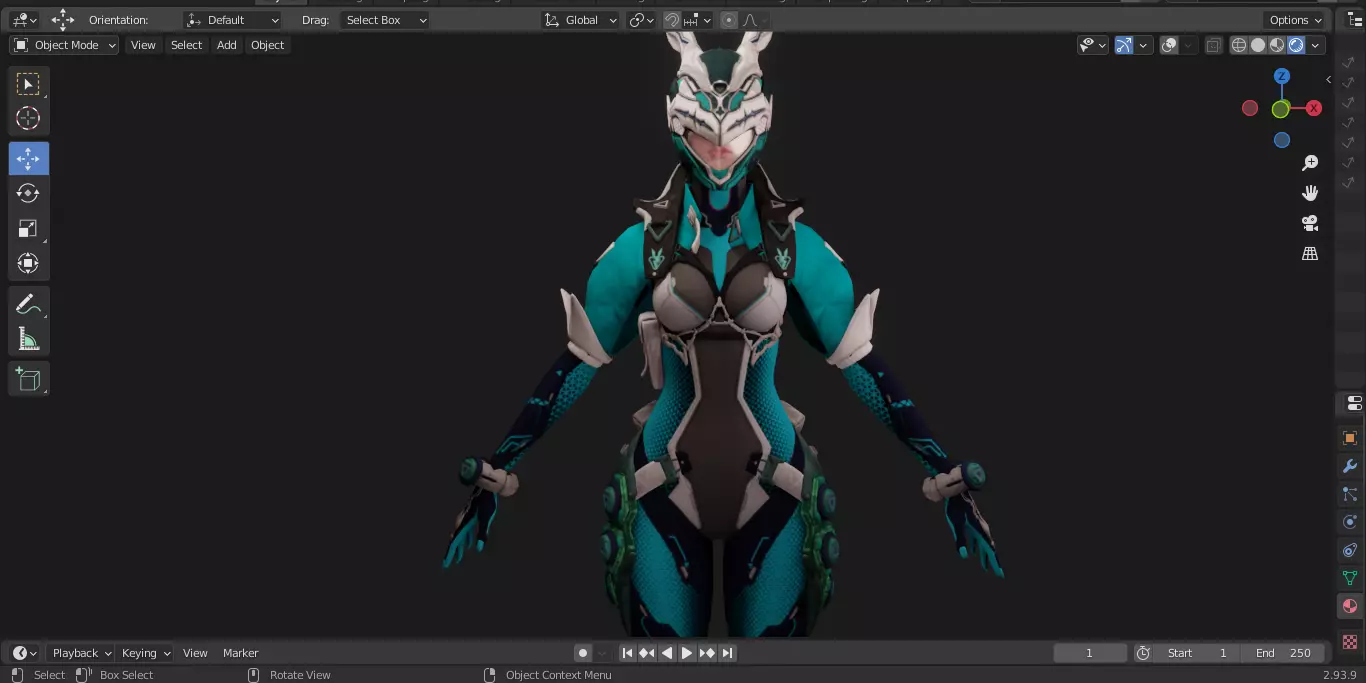Open the timeline Marker menu

click(240, 653)
